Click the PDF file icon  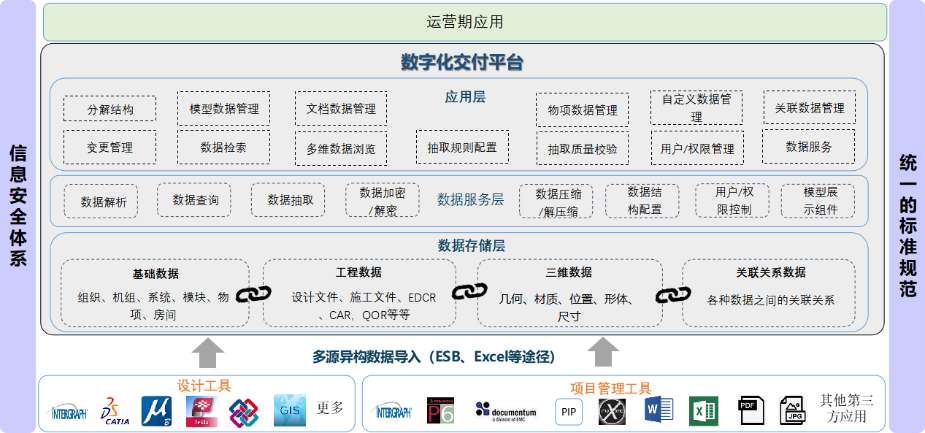point(750,411)
